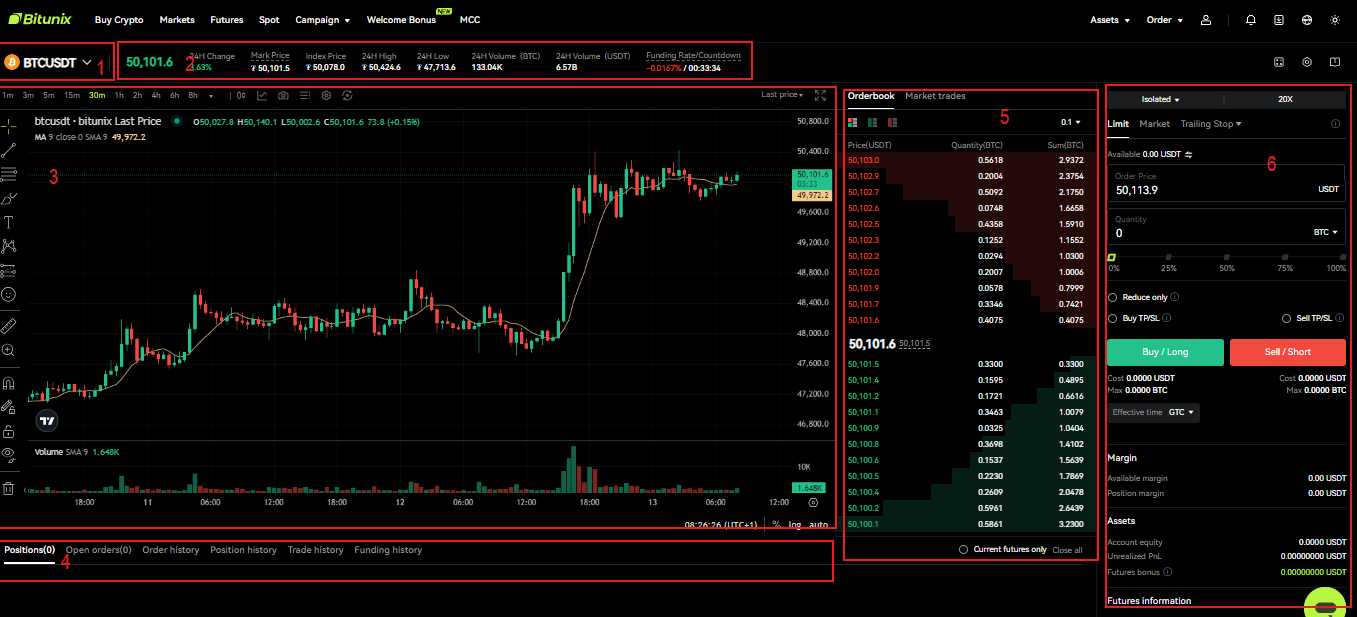The height and width of the screenshot is (617, 1357).
Task: Click the Sell / Short button
Action: click(1288, 352)
